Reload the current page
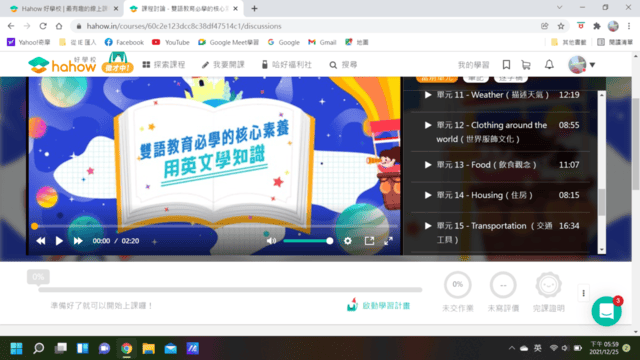The width and height of the screenshot is (640, 360). [43, 26]
